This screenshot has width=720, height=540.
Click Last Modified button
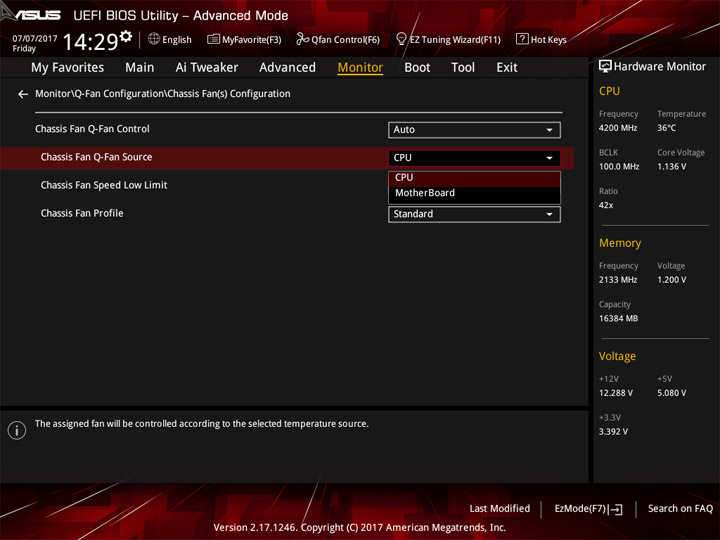[500, 509]
